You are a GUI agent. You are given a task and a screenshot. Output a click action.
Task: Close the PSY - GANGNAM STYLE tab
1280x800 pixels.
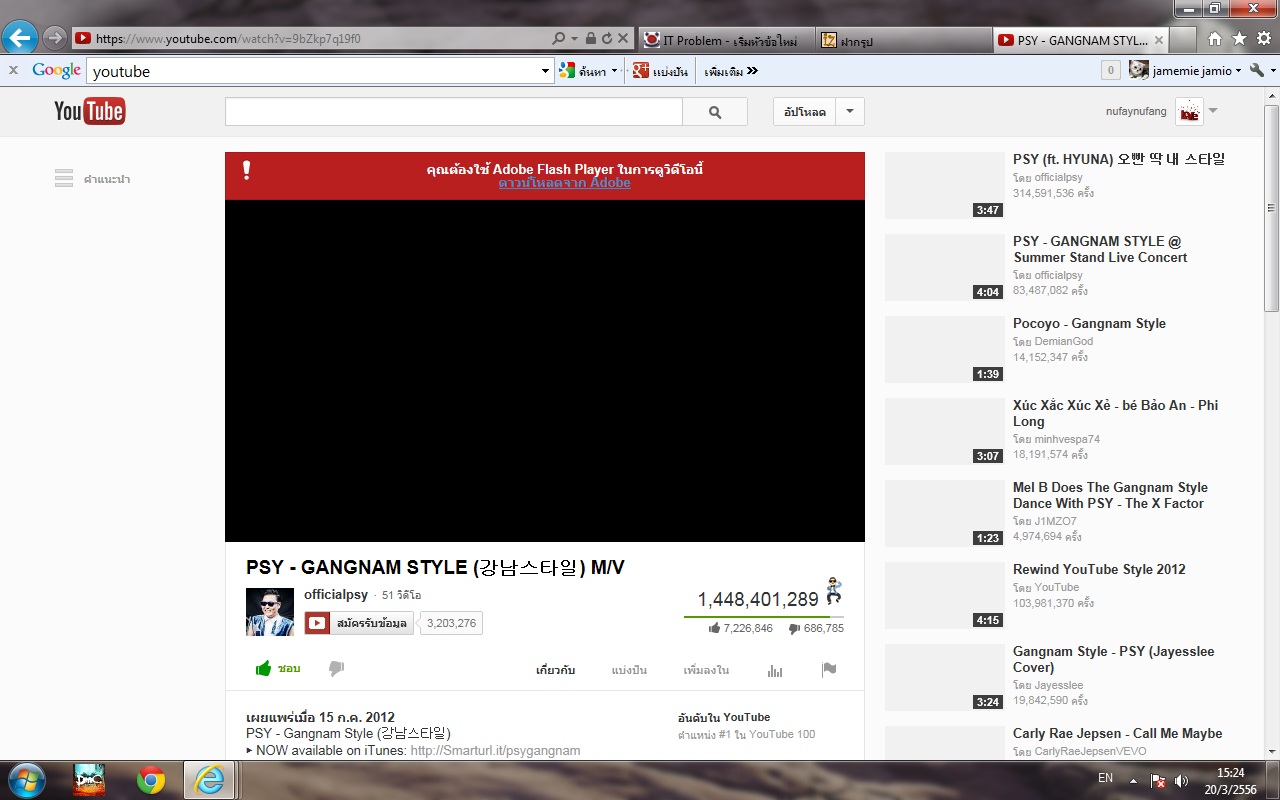pyautogui.click(x=1159, y=40)
